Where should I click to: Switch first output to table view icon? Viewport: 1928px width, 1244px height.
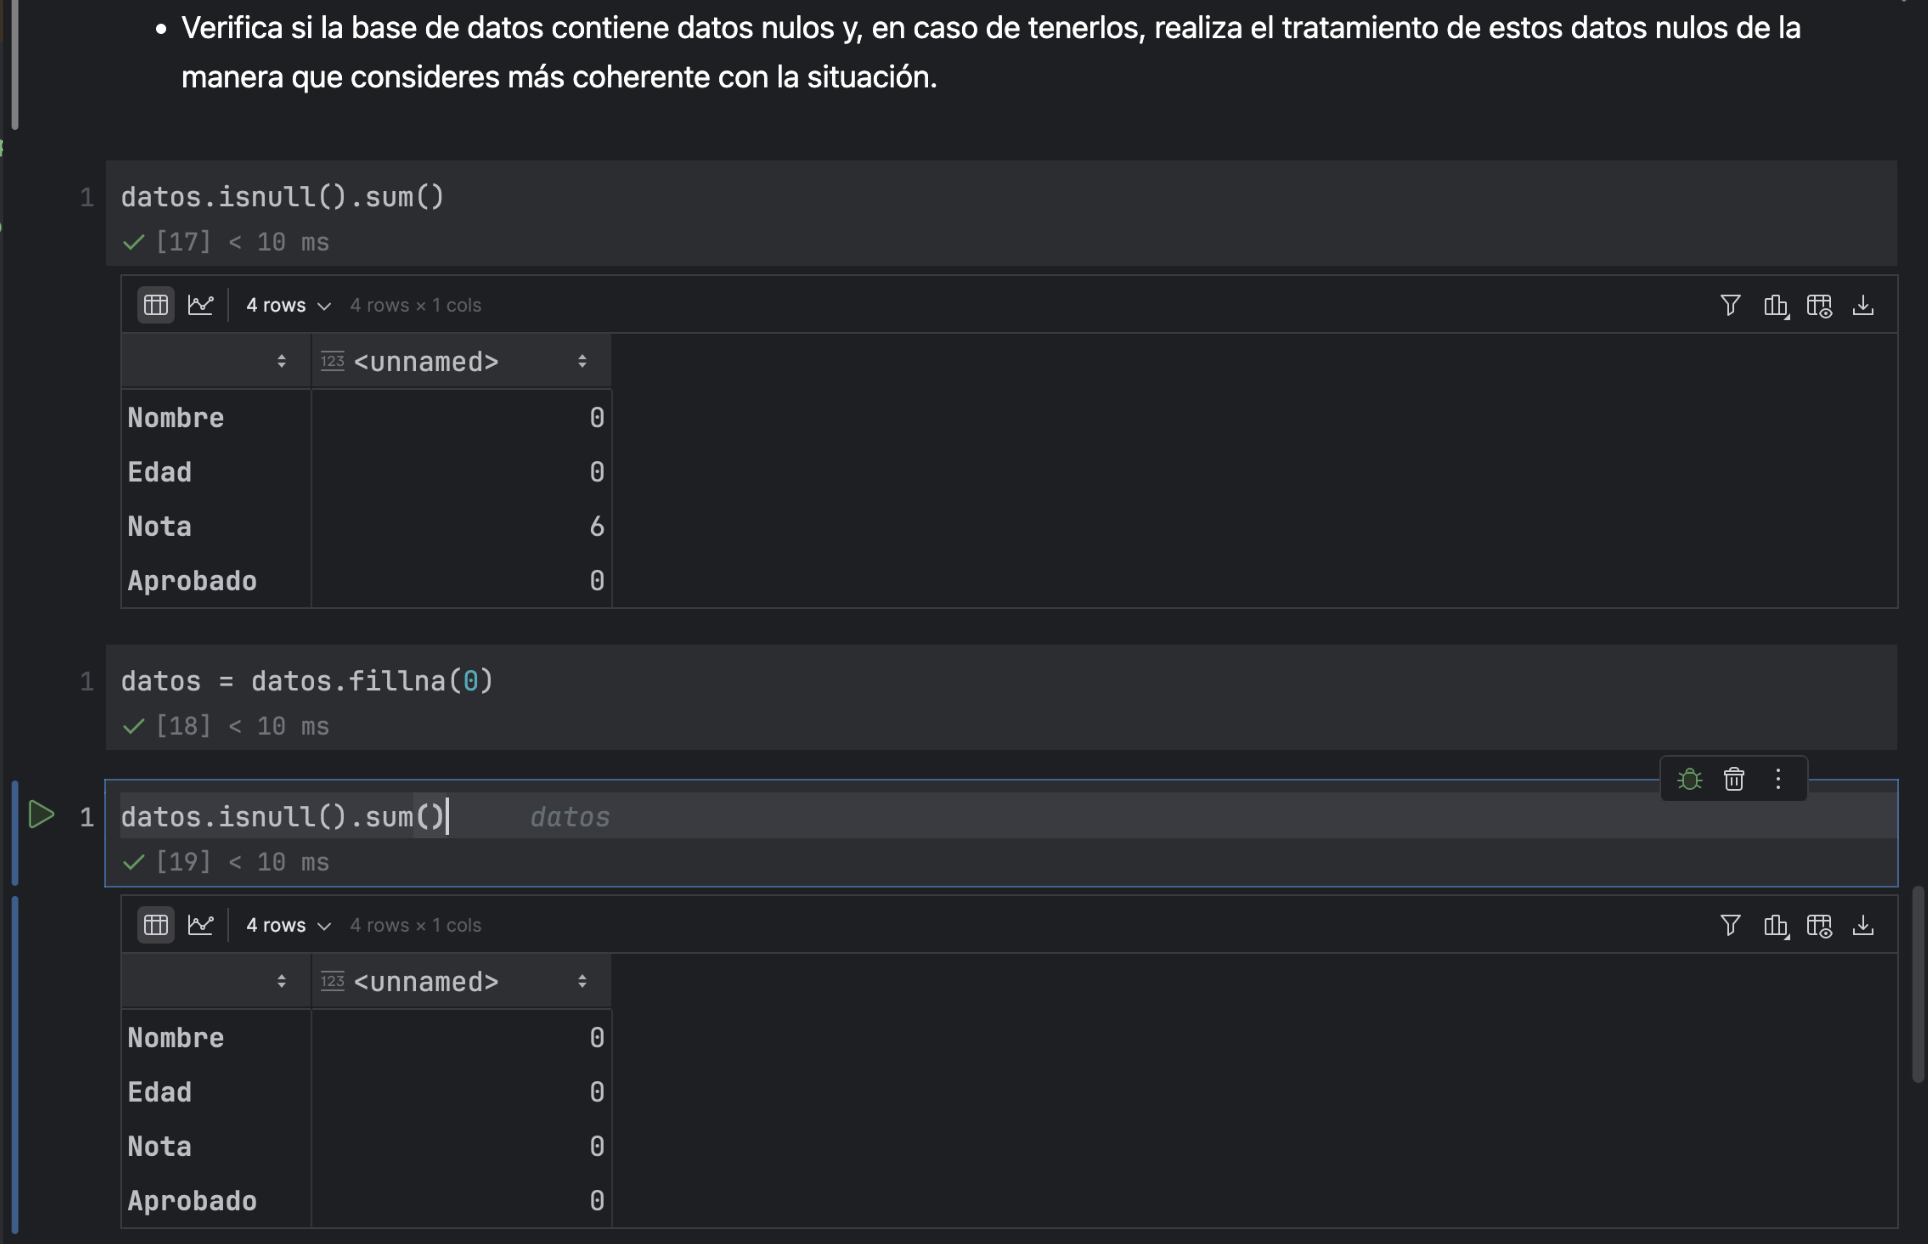tap(156, 305)
